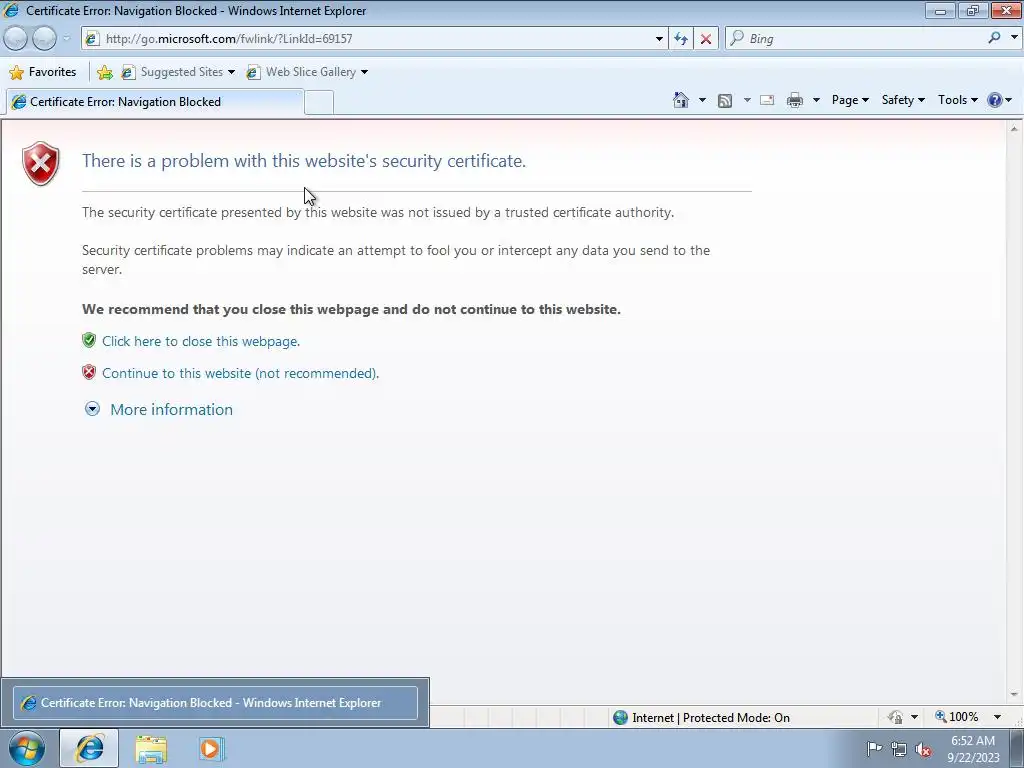
Task: Click the taskbar clock showing 6:52 AM
Action: click(x=973, y=749)
